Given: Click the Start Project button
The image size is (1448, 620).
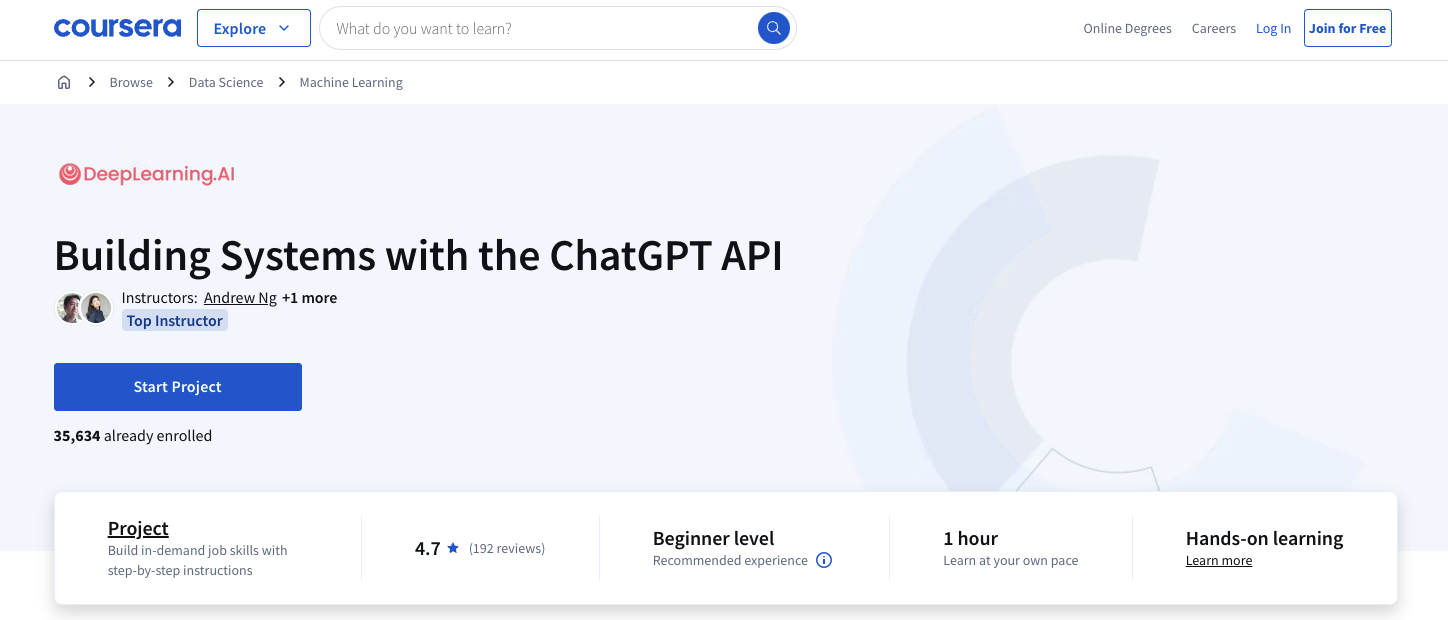Looking at the screenshot, I should [x=177, y=387].
